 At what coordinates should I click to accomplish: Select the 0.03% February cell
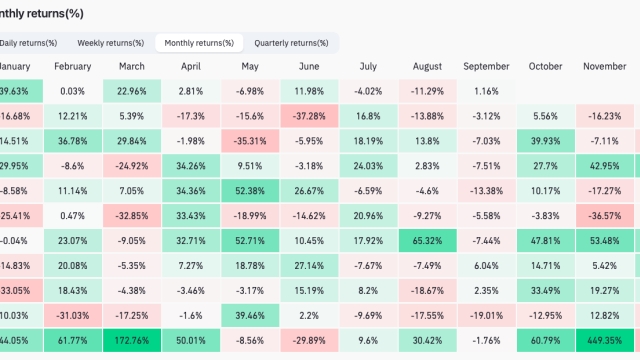tap(73, 91)
